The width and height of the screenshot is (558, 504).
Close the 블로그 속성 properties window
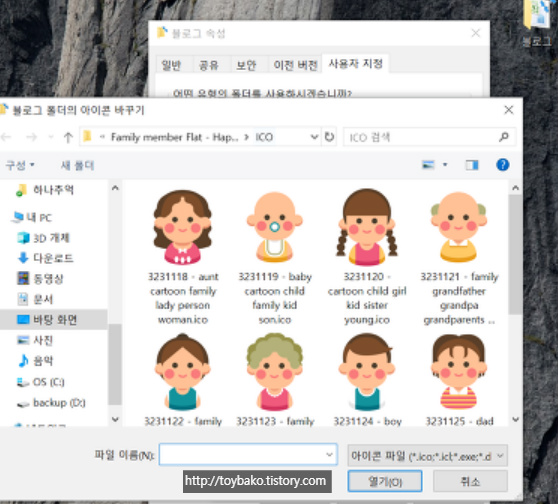click(476, 33)
